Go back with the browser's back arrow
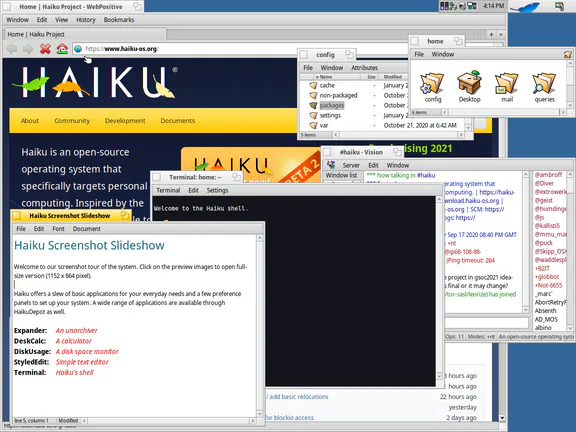This screenshot has height=432, width=576. coord(12,49)
